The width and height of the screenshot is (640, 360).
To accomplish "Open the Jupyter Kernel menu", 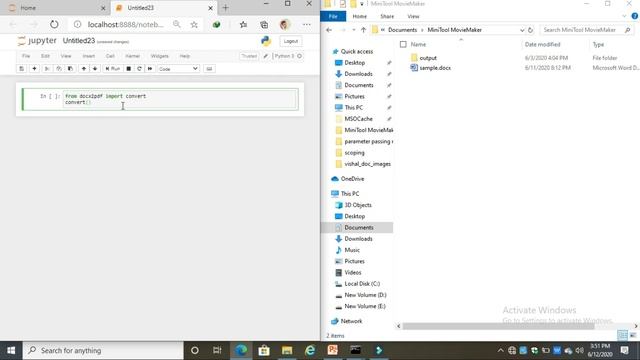I will click(x=133, y=56).
